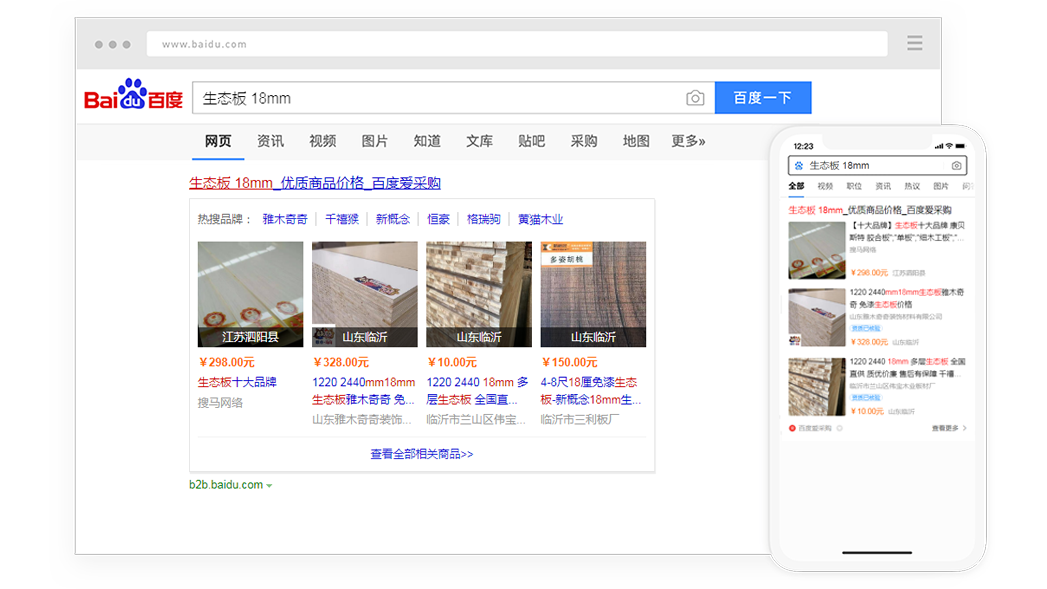Tap the phone product thumbnail priced ¥328.00

tap(817, 317)
